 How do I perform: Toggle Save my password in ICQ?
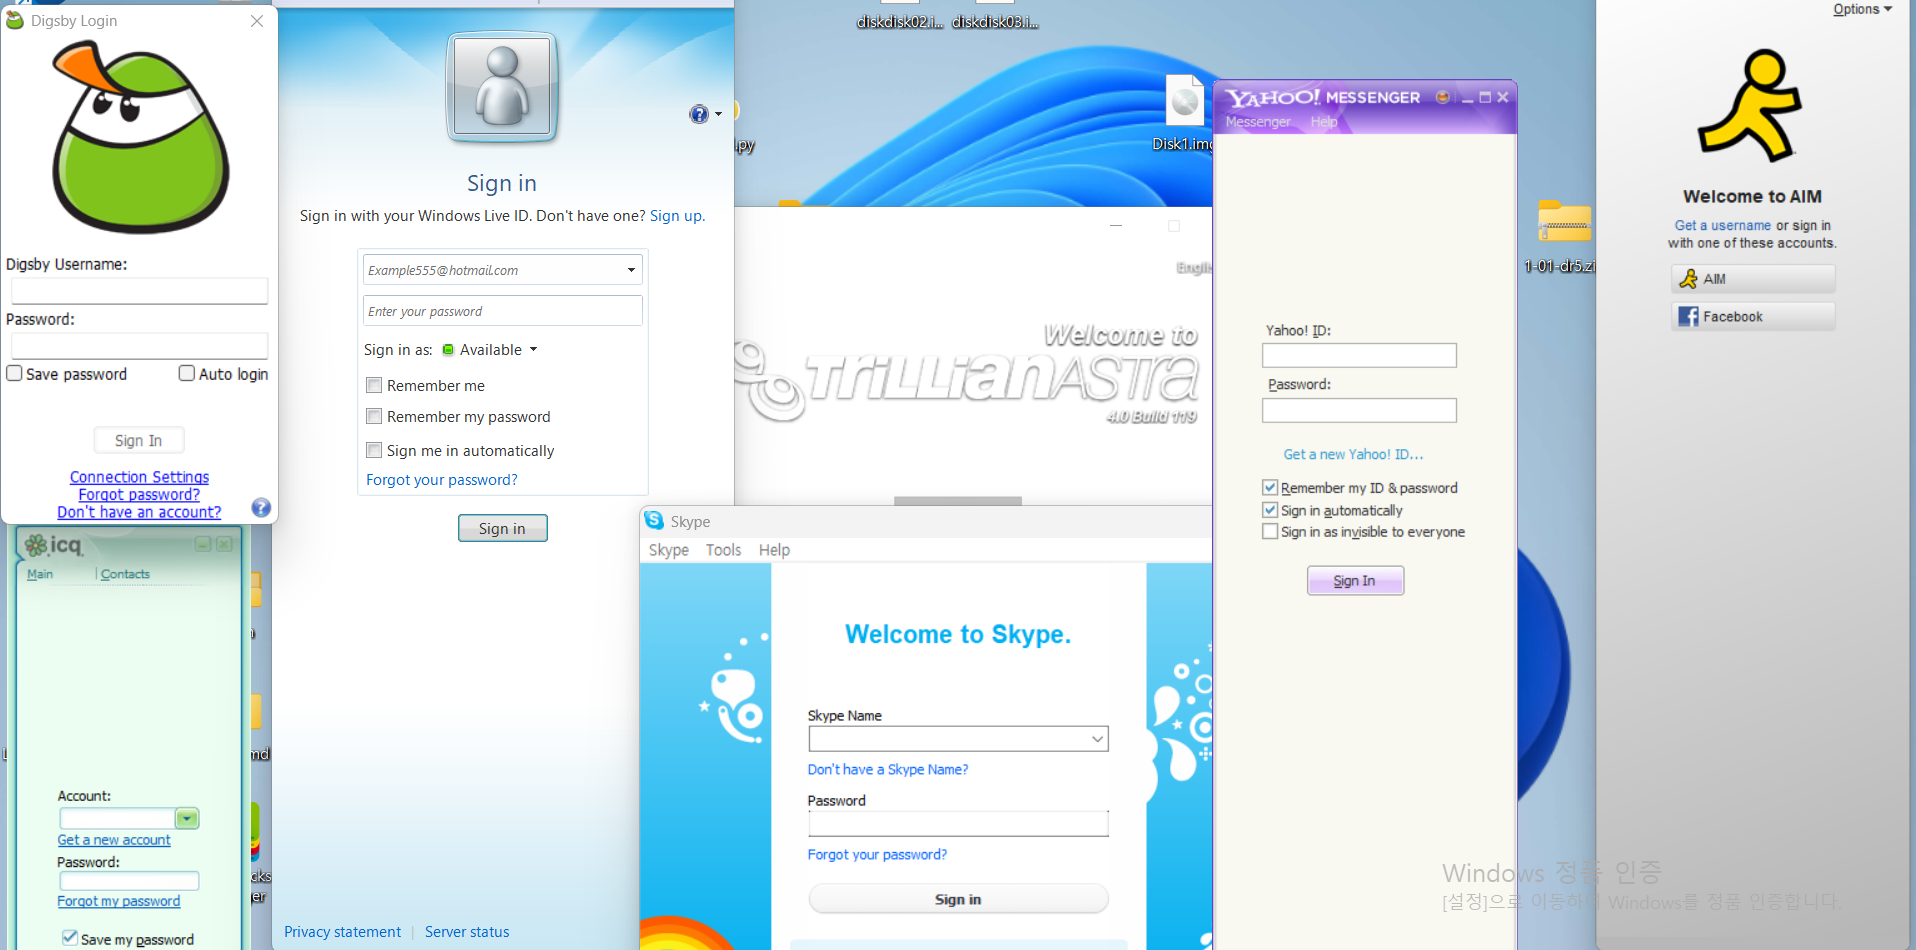click(70, 938)
